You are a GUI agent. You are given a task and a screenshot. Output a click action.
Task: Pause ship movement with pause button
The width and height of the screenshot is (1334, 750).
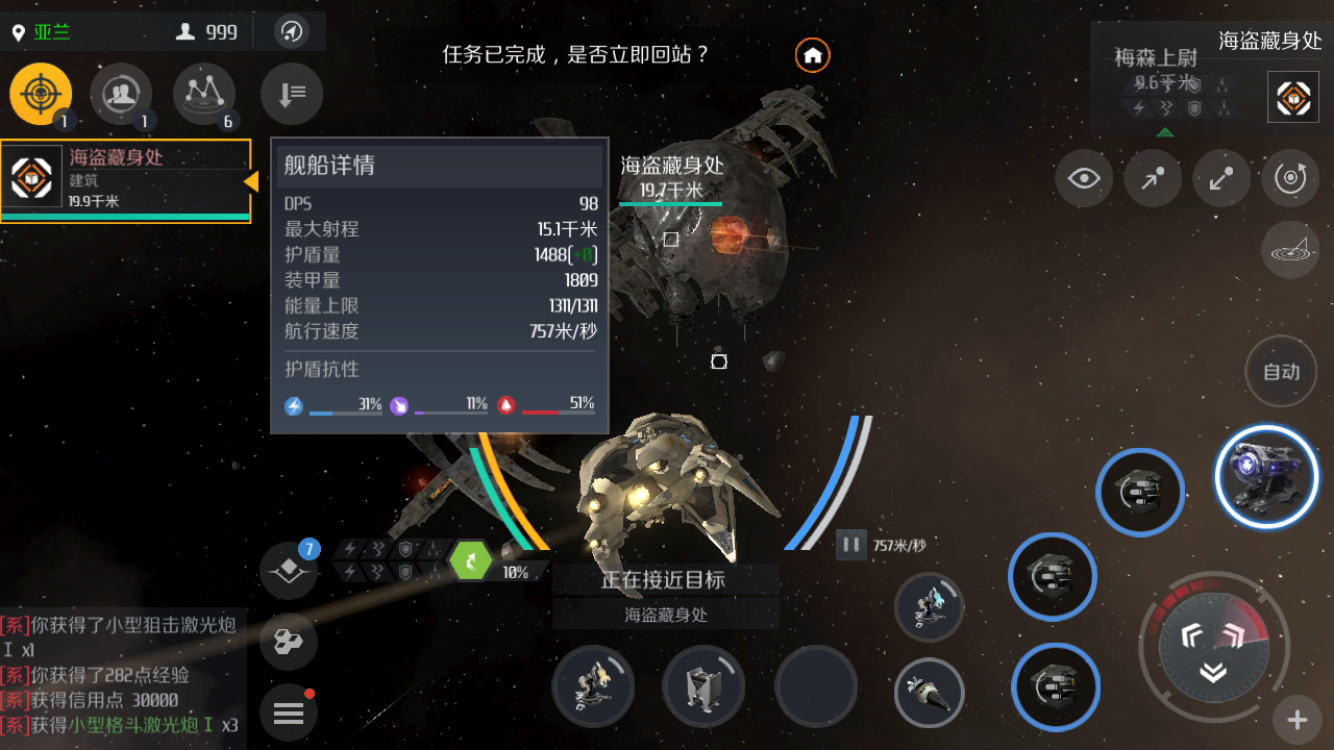click(x=851, y=545)
